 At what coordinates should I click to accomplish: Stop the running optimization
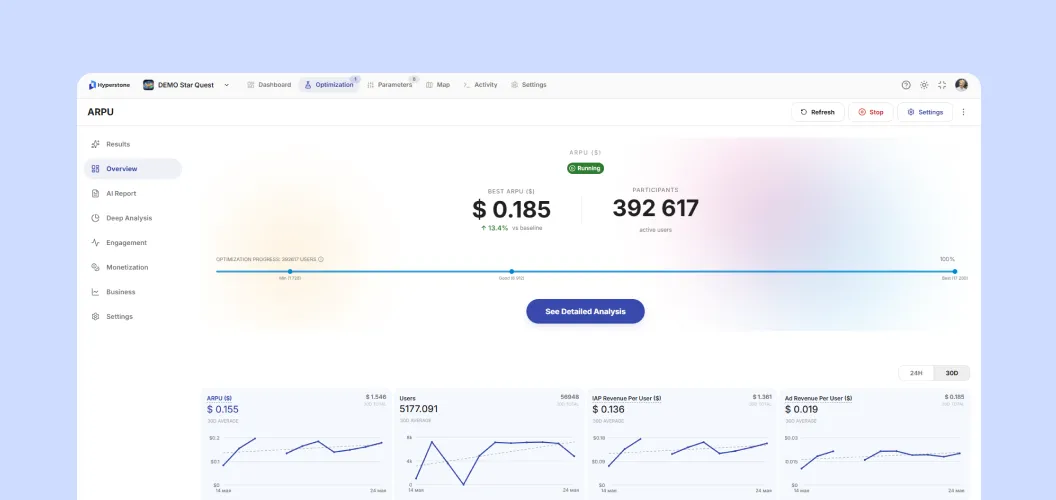[x=871, y=113]
